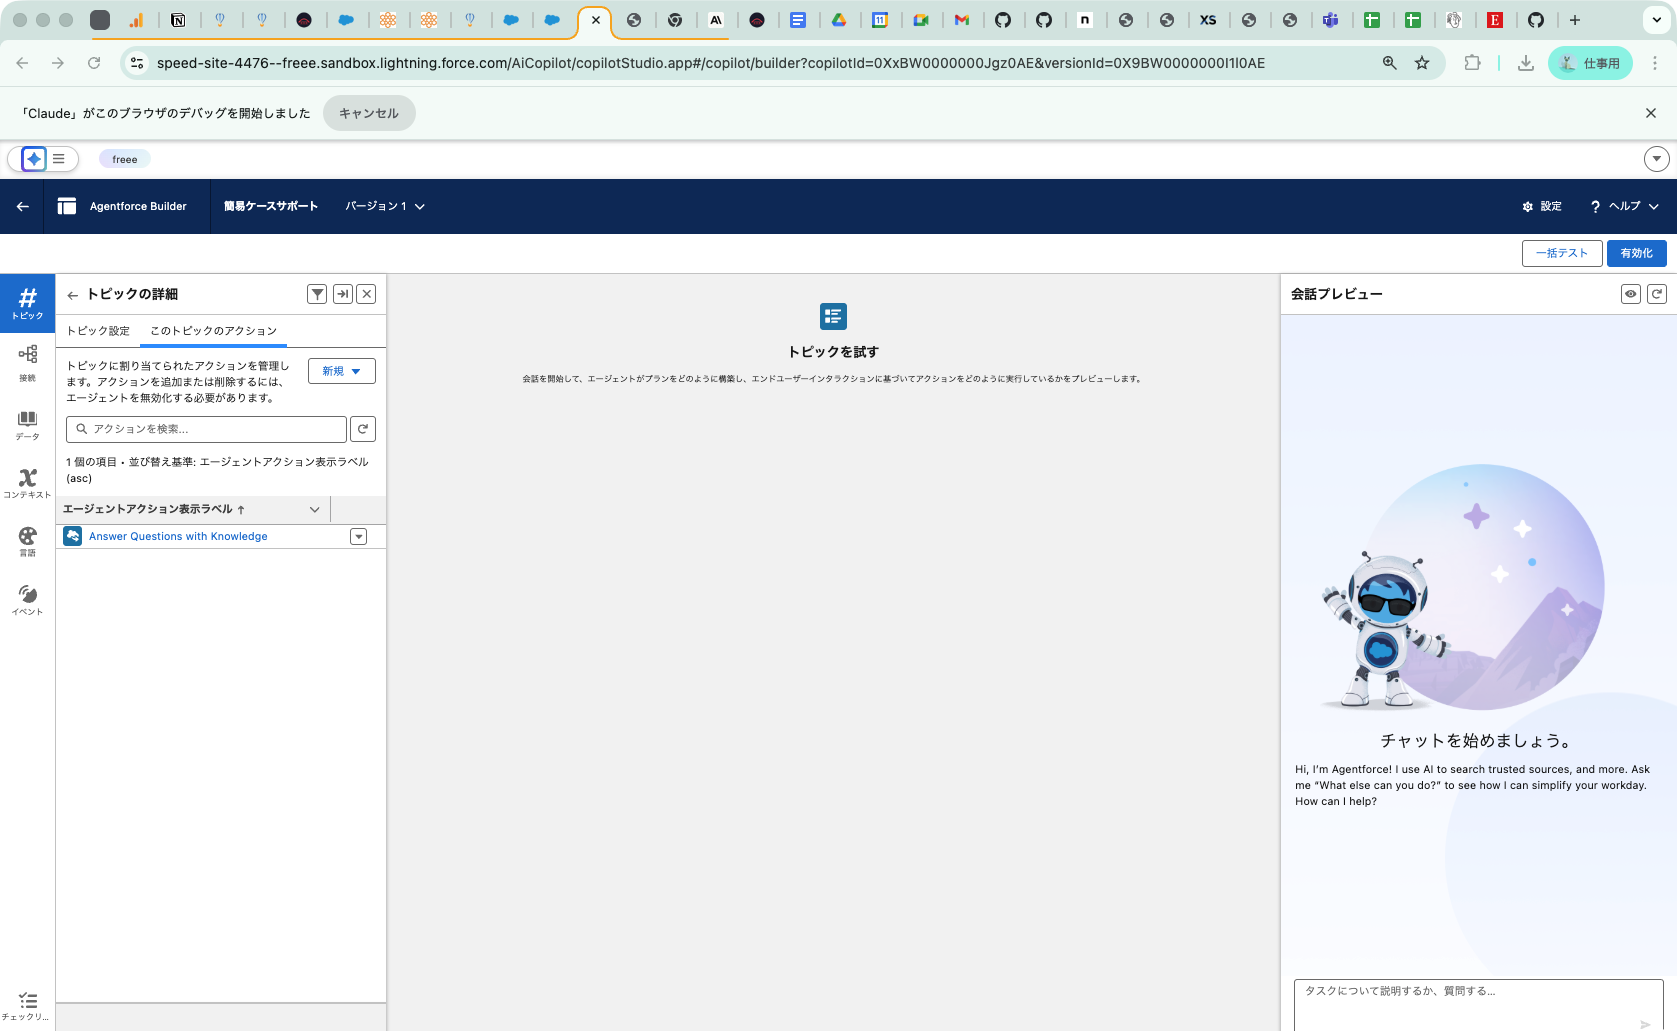Screen dimensions: 1677x1031
Task: Open the 接続 (connections) sidebar panel
Action: [x=27, y=360]
